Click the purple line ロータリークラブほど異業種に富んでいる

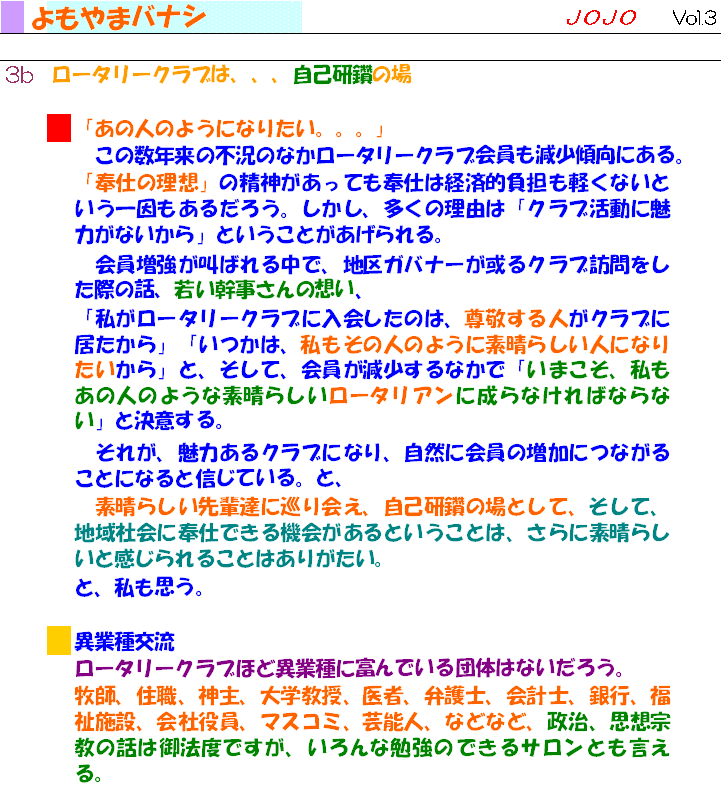point(349,668)
